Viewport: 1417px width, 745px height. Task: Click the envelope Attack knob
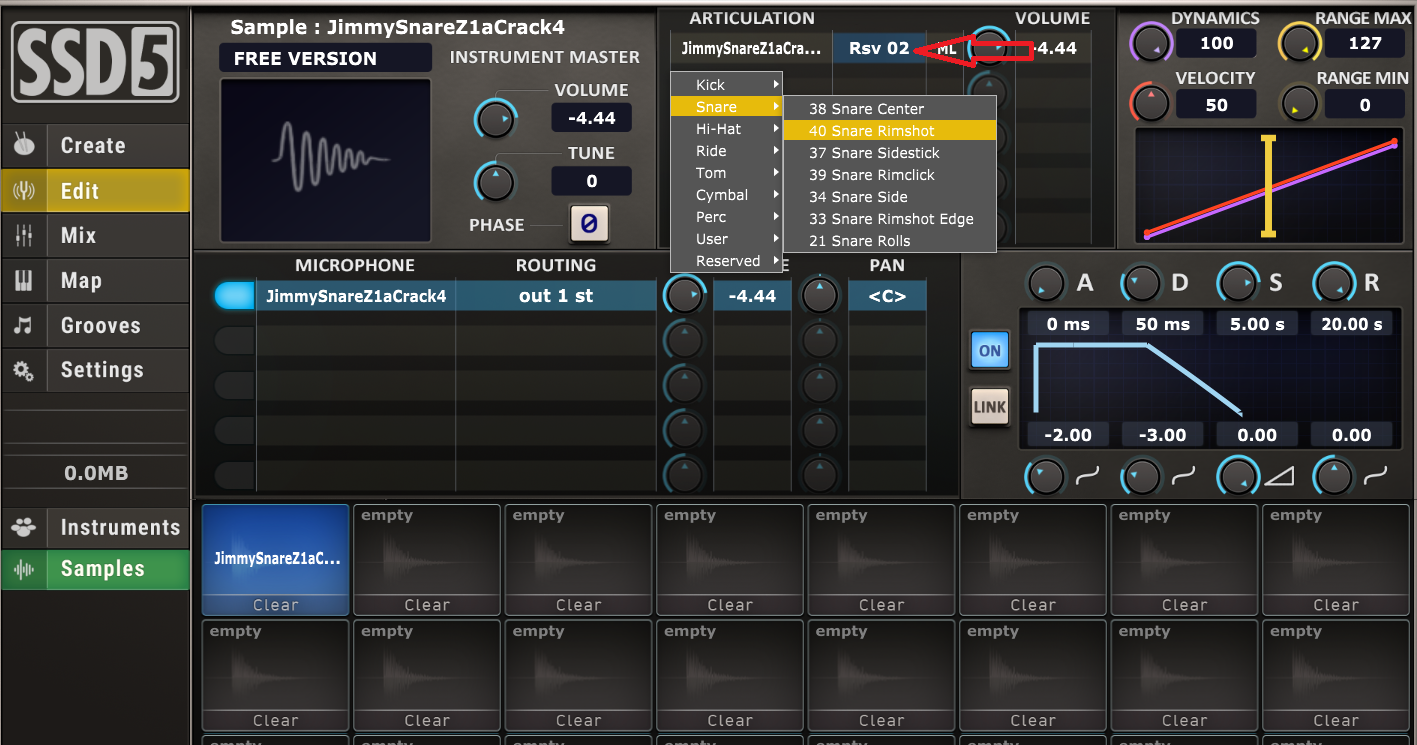pyautogui.click(x=1045, y=284)
